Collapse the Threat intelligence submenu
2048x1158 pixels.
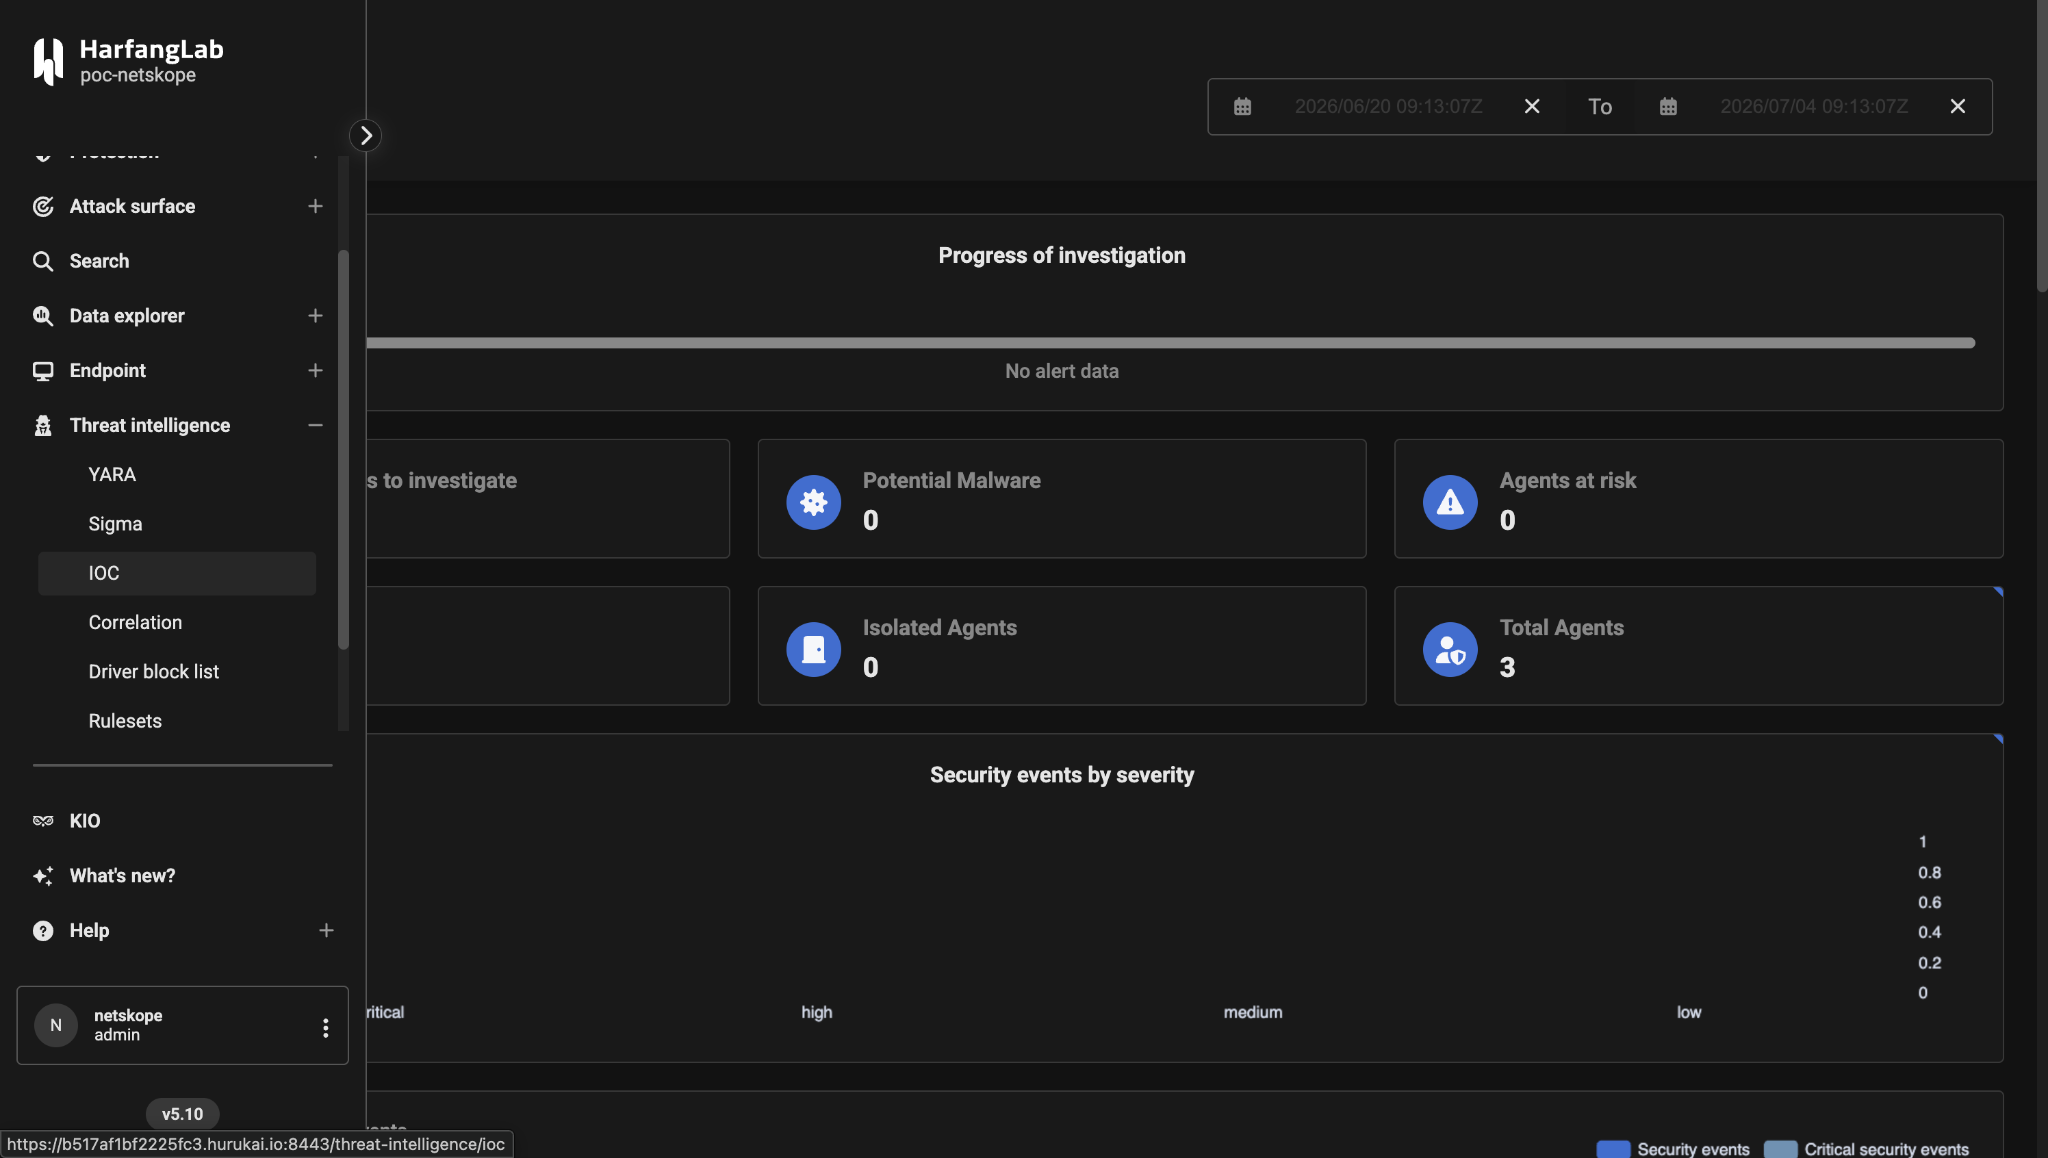click(315, 426)
